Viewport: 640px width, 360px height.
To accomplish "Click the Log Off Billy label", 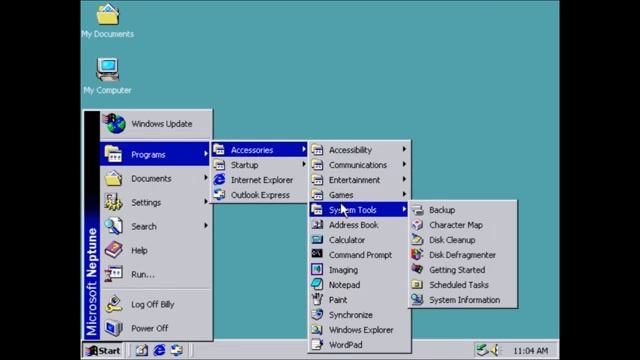I will pyautogui.click(x=153, y=304).
